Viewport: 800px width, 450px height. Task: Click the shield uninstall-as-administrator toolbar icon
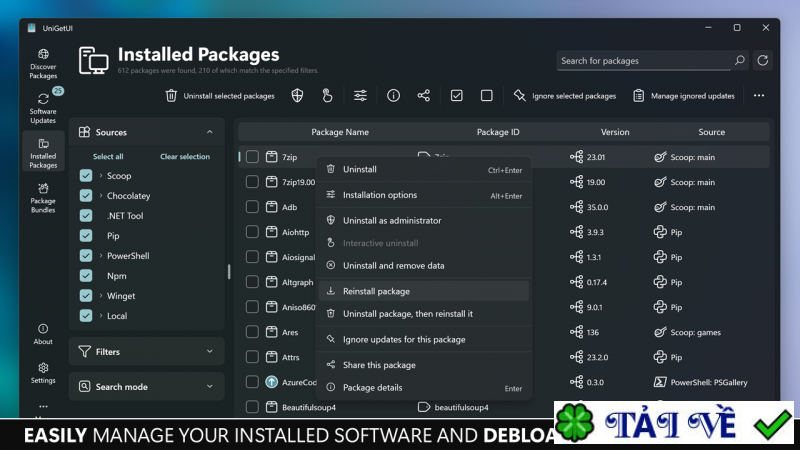click(297, 96)
